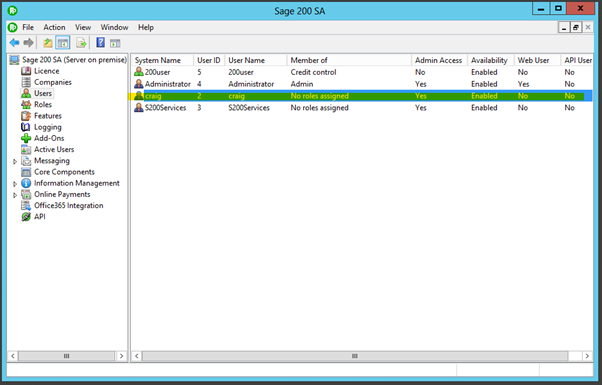Click the Export list toolbar icon
602x385 pixels.
pos(81,43)
